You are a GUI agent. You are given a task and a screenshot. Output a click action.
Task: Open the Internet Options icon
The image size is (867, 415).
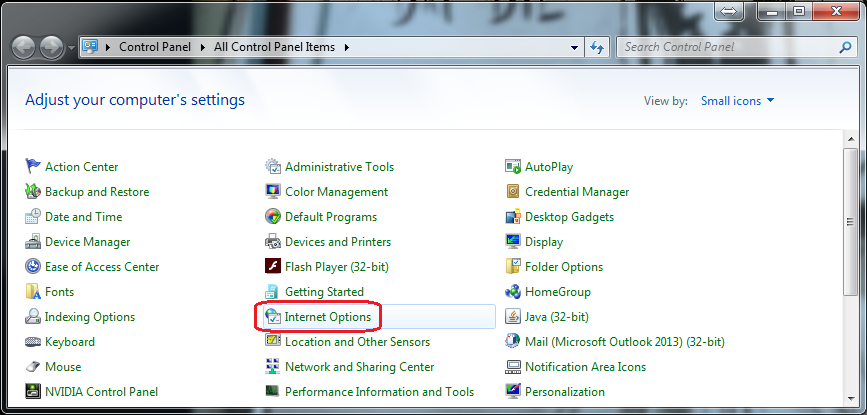point(273,317)
